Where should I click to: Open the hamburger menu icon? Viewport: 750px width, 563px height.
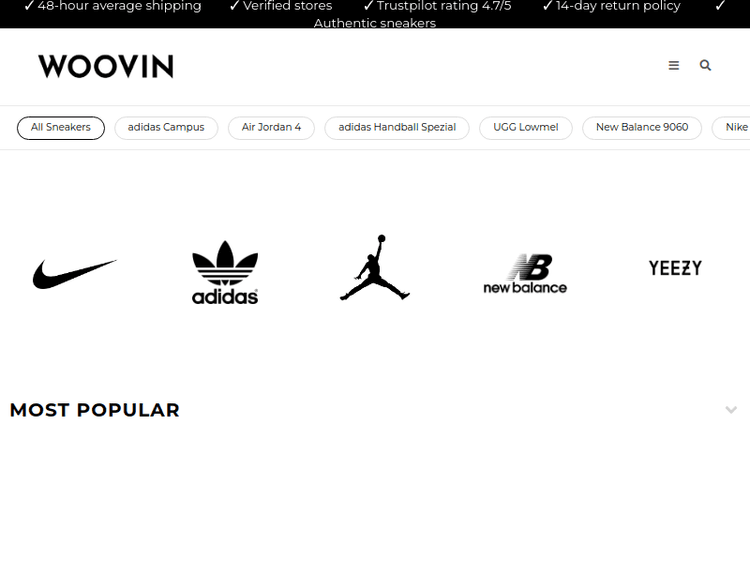673,66
